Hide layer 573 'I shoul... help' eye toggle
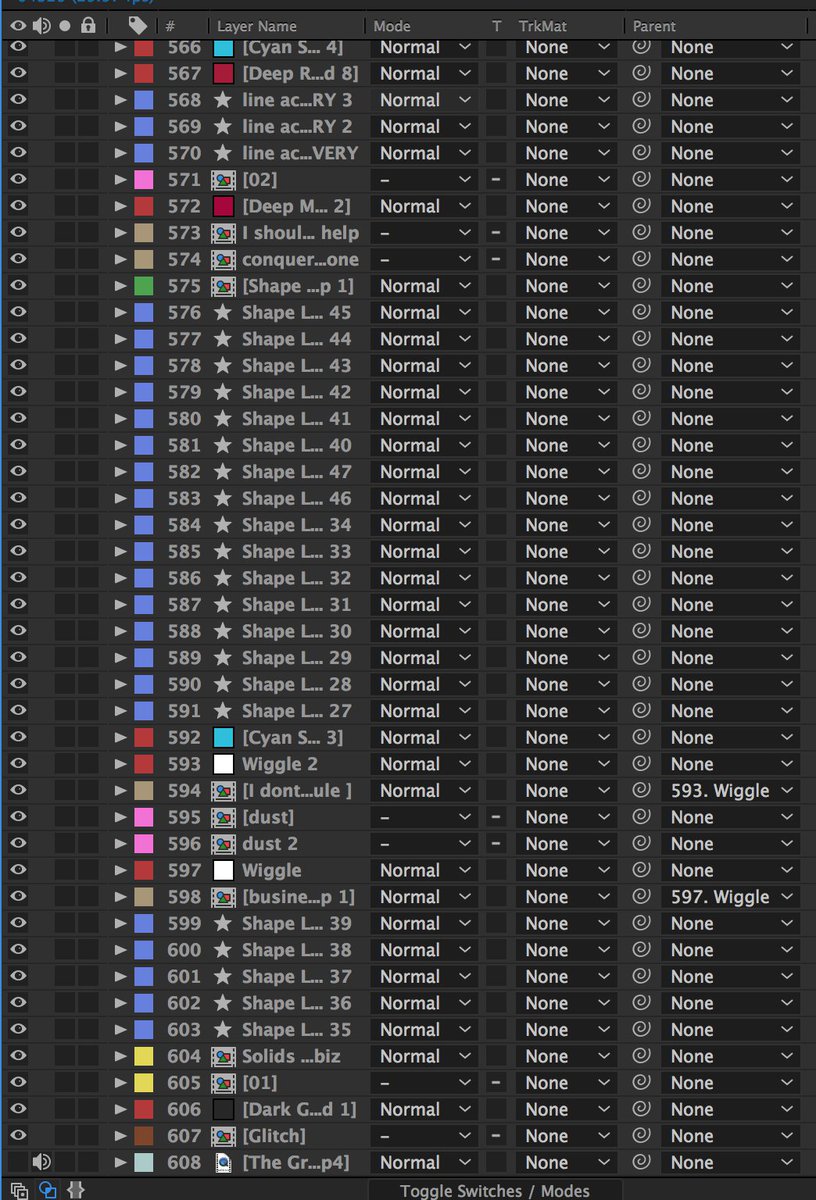Viewport: 816px width, 1200px height. (18, 233)
